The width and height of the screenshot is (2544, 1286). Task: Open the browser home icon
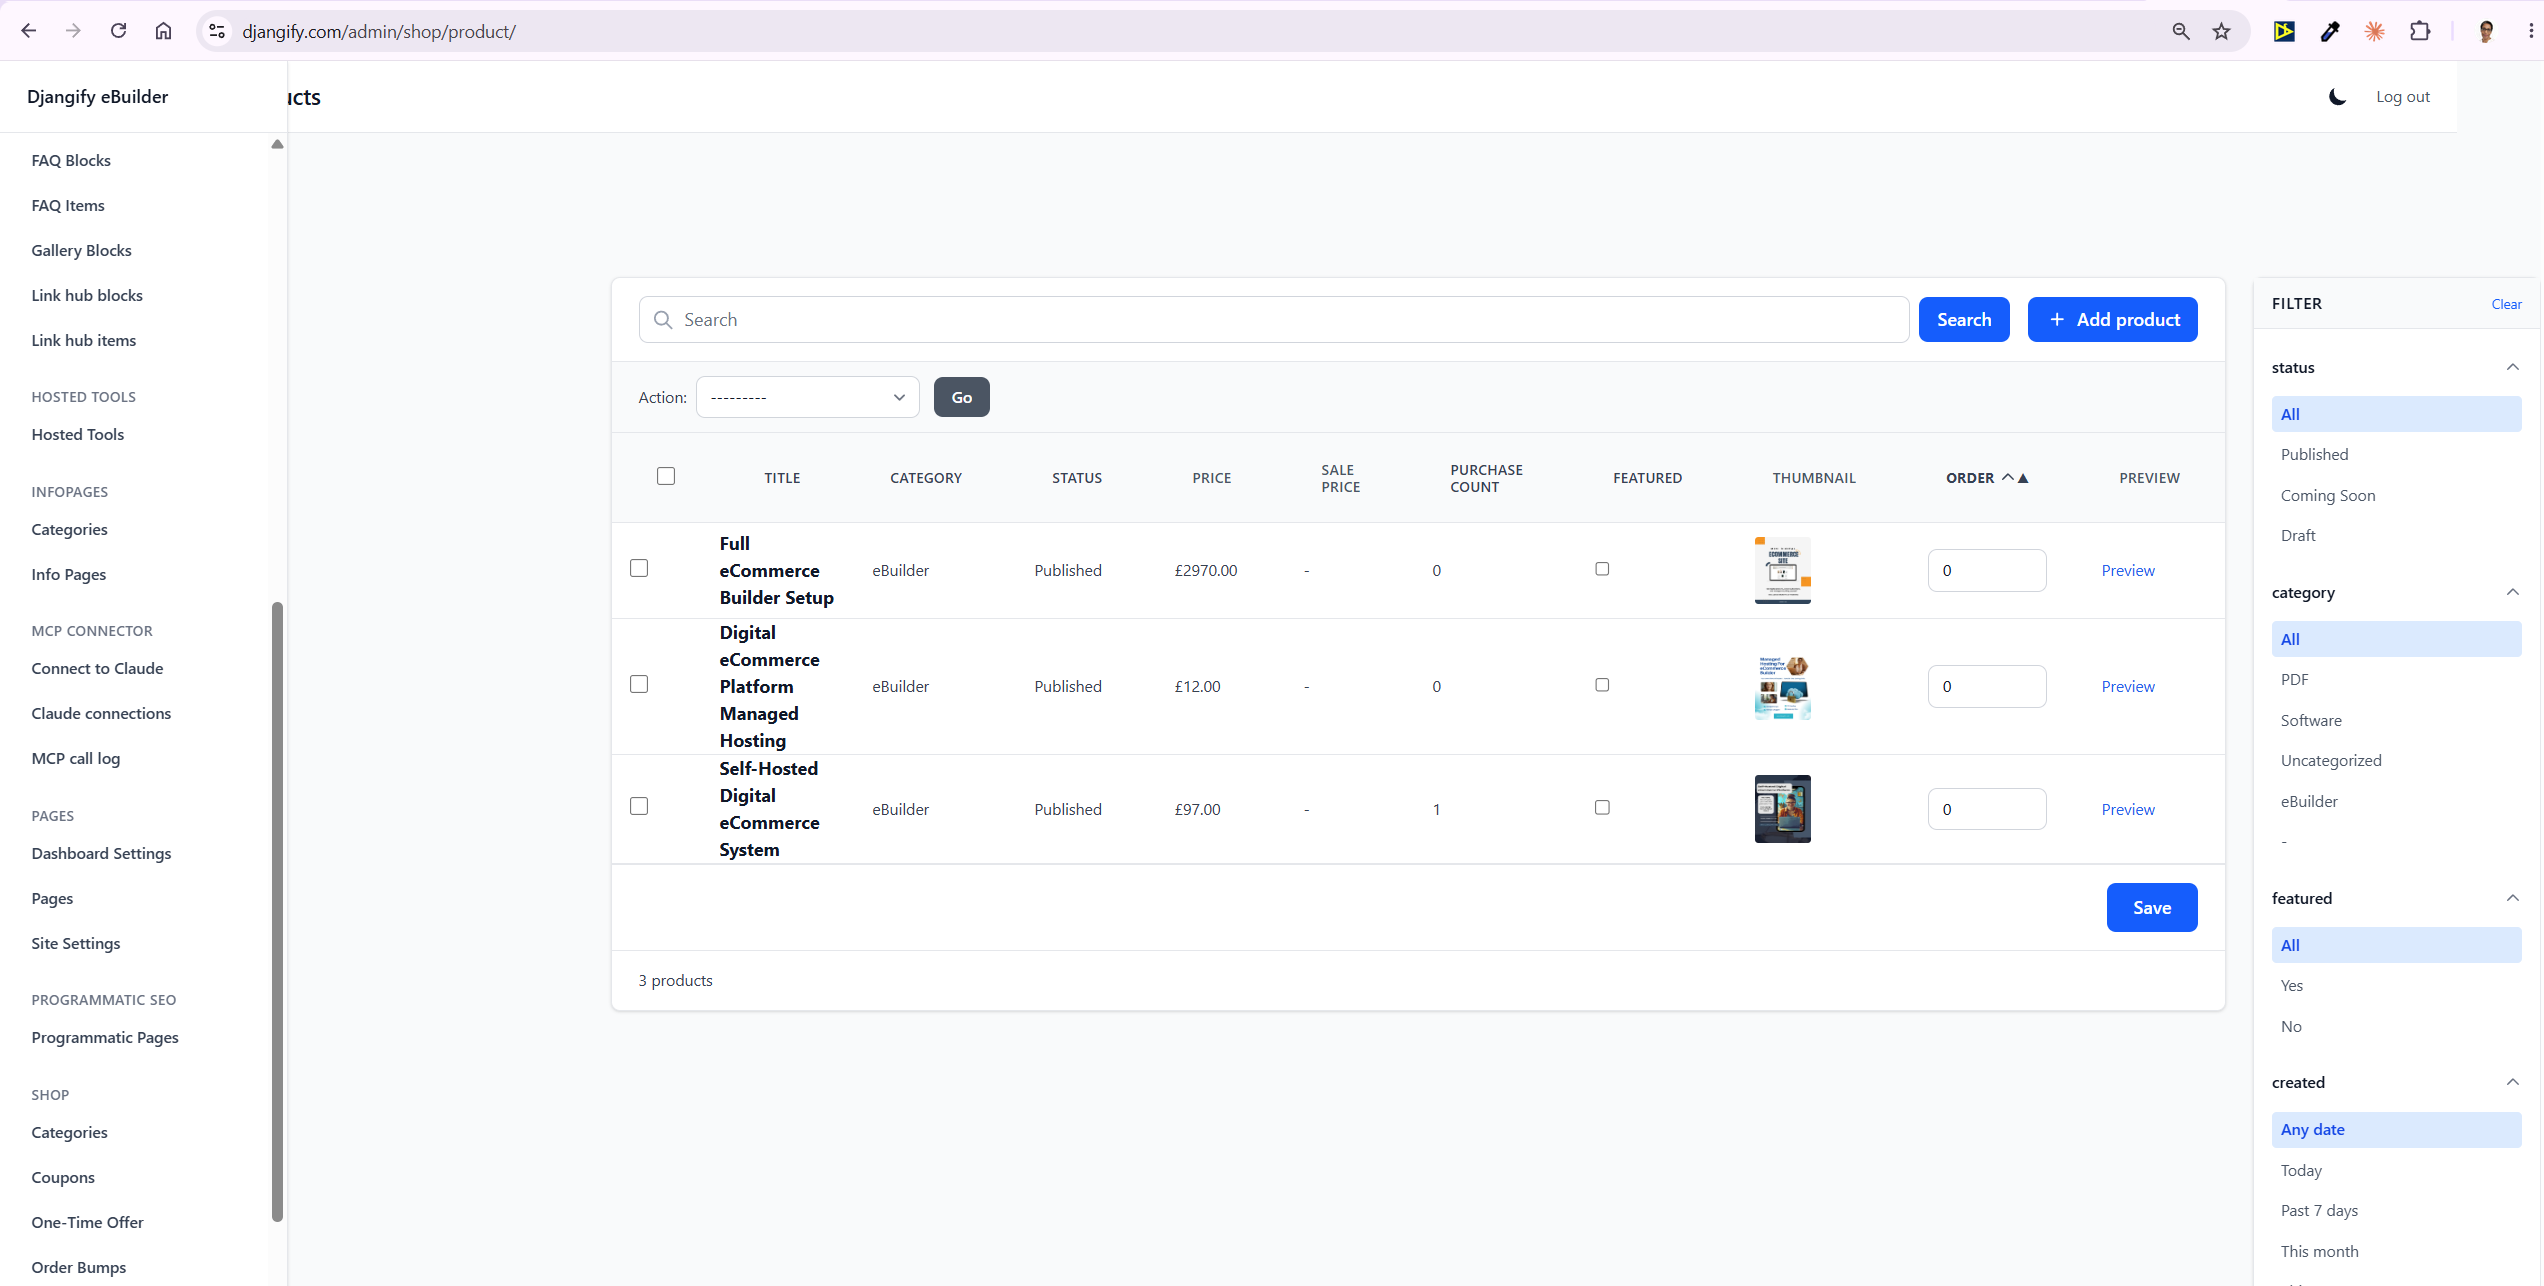click(x=163, y=31)
